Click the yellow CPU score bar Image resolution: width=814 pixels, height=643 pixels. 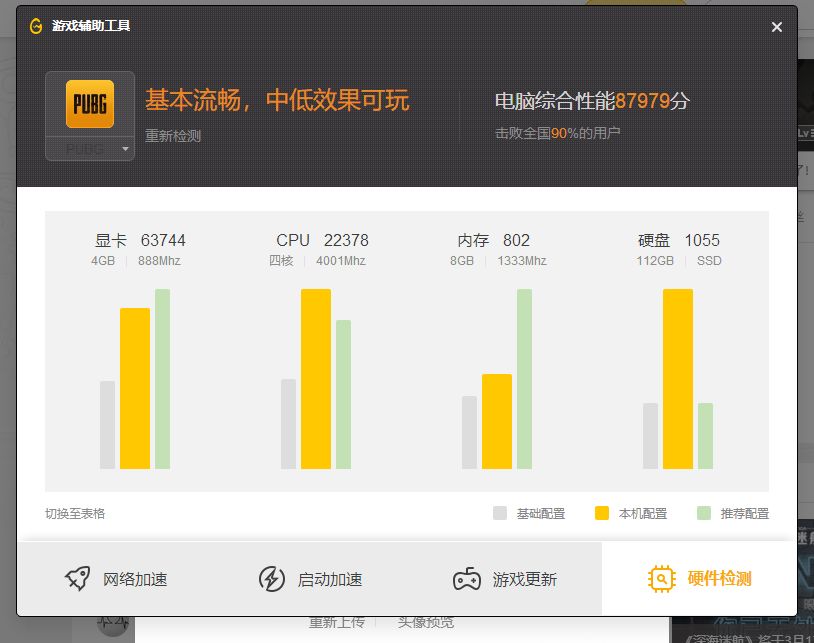[316, 379]
